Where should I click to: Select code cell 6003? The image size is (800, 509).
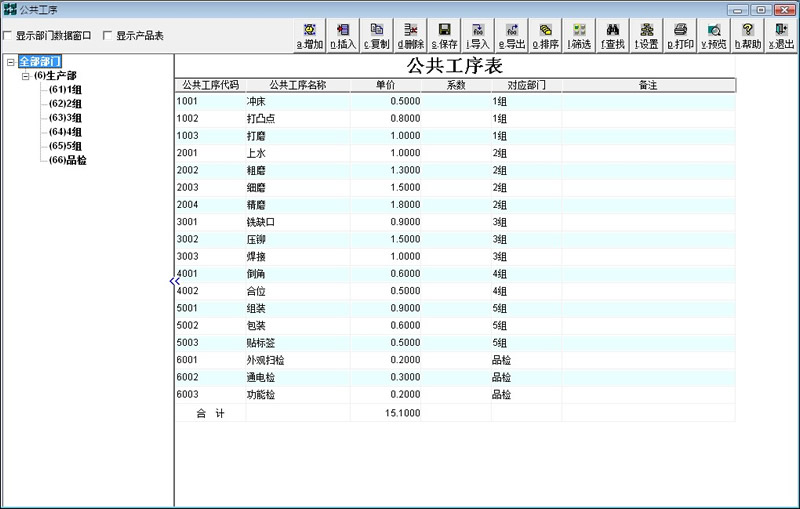tap(210, 395)
